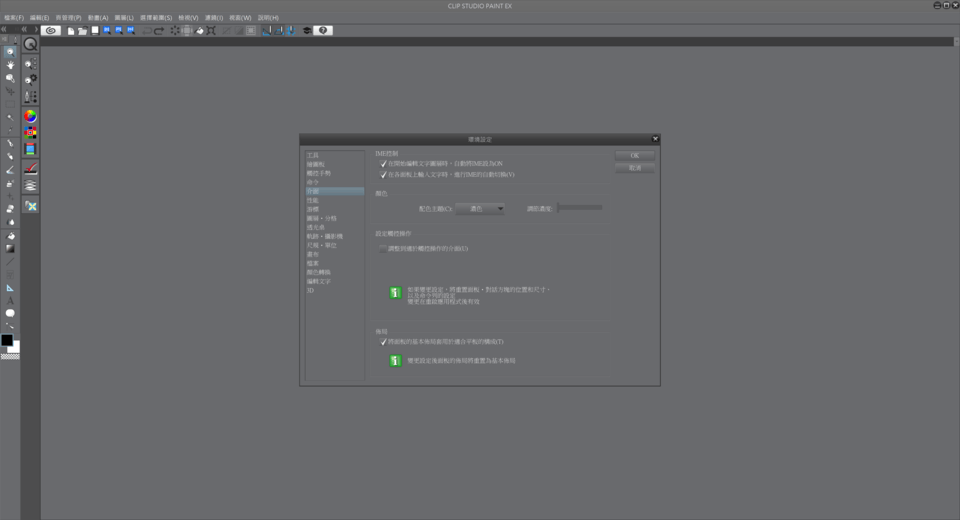Click the graduation cap tutorial icon
Screen dimensions: 960x520
[307, 31]
